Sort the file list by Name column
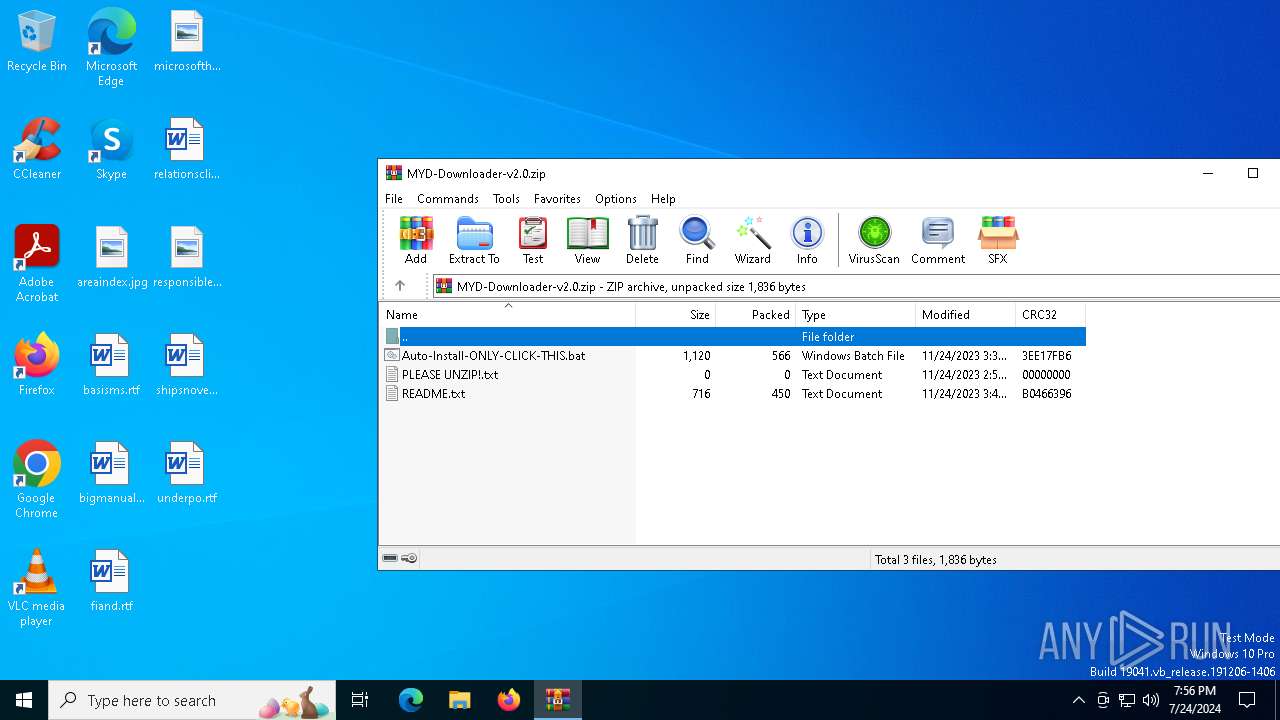 pyautogui.click(x=507, y=314)
